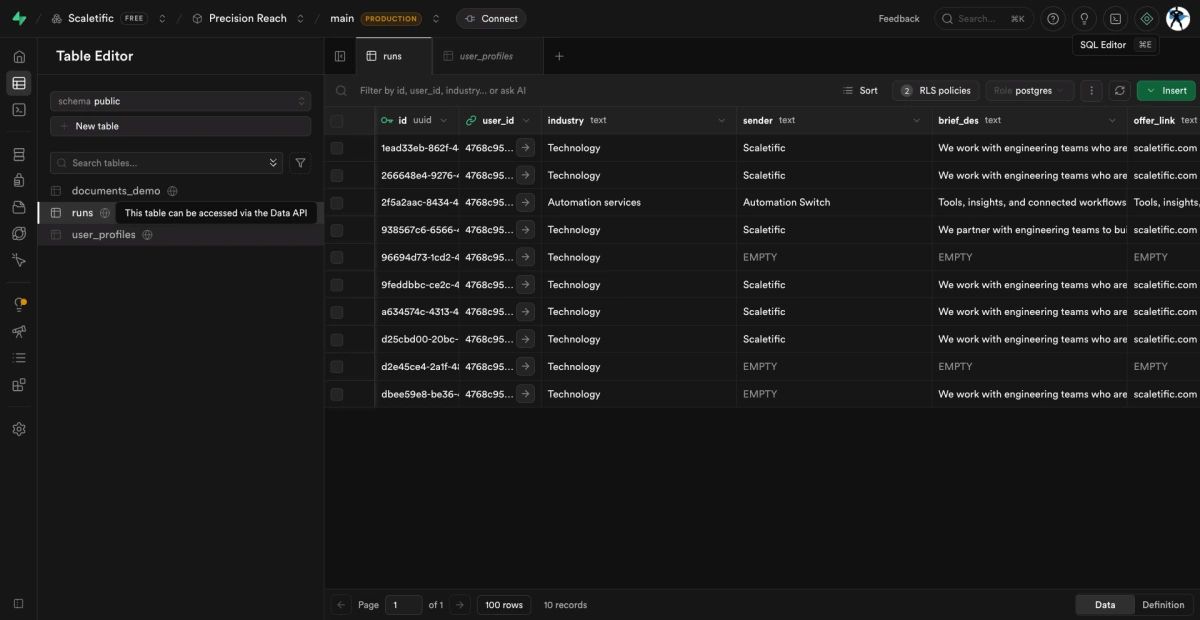Screen dimensions: 1200x620
Task: Open Authentication icon in sidebar
Action: (19, 181)
